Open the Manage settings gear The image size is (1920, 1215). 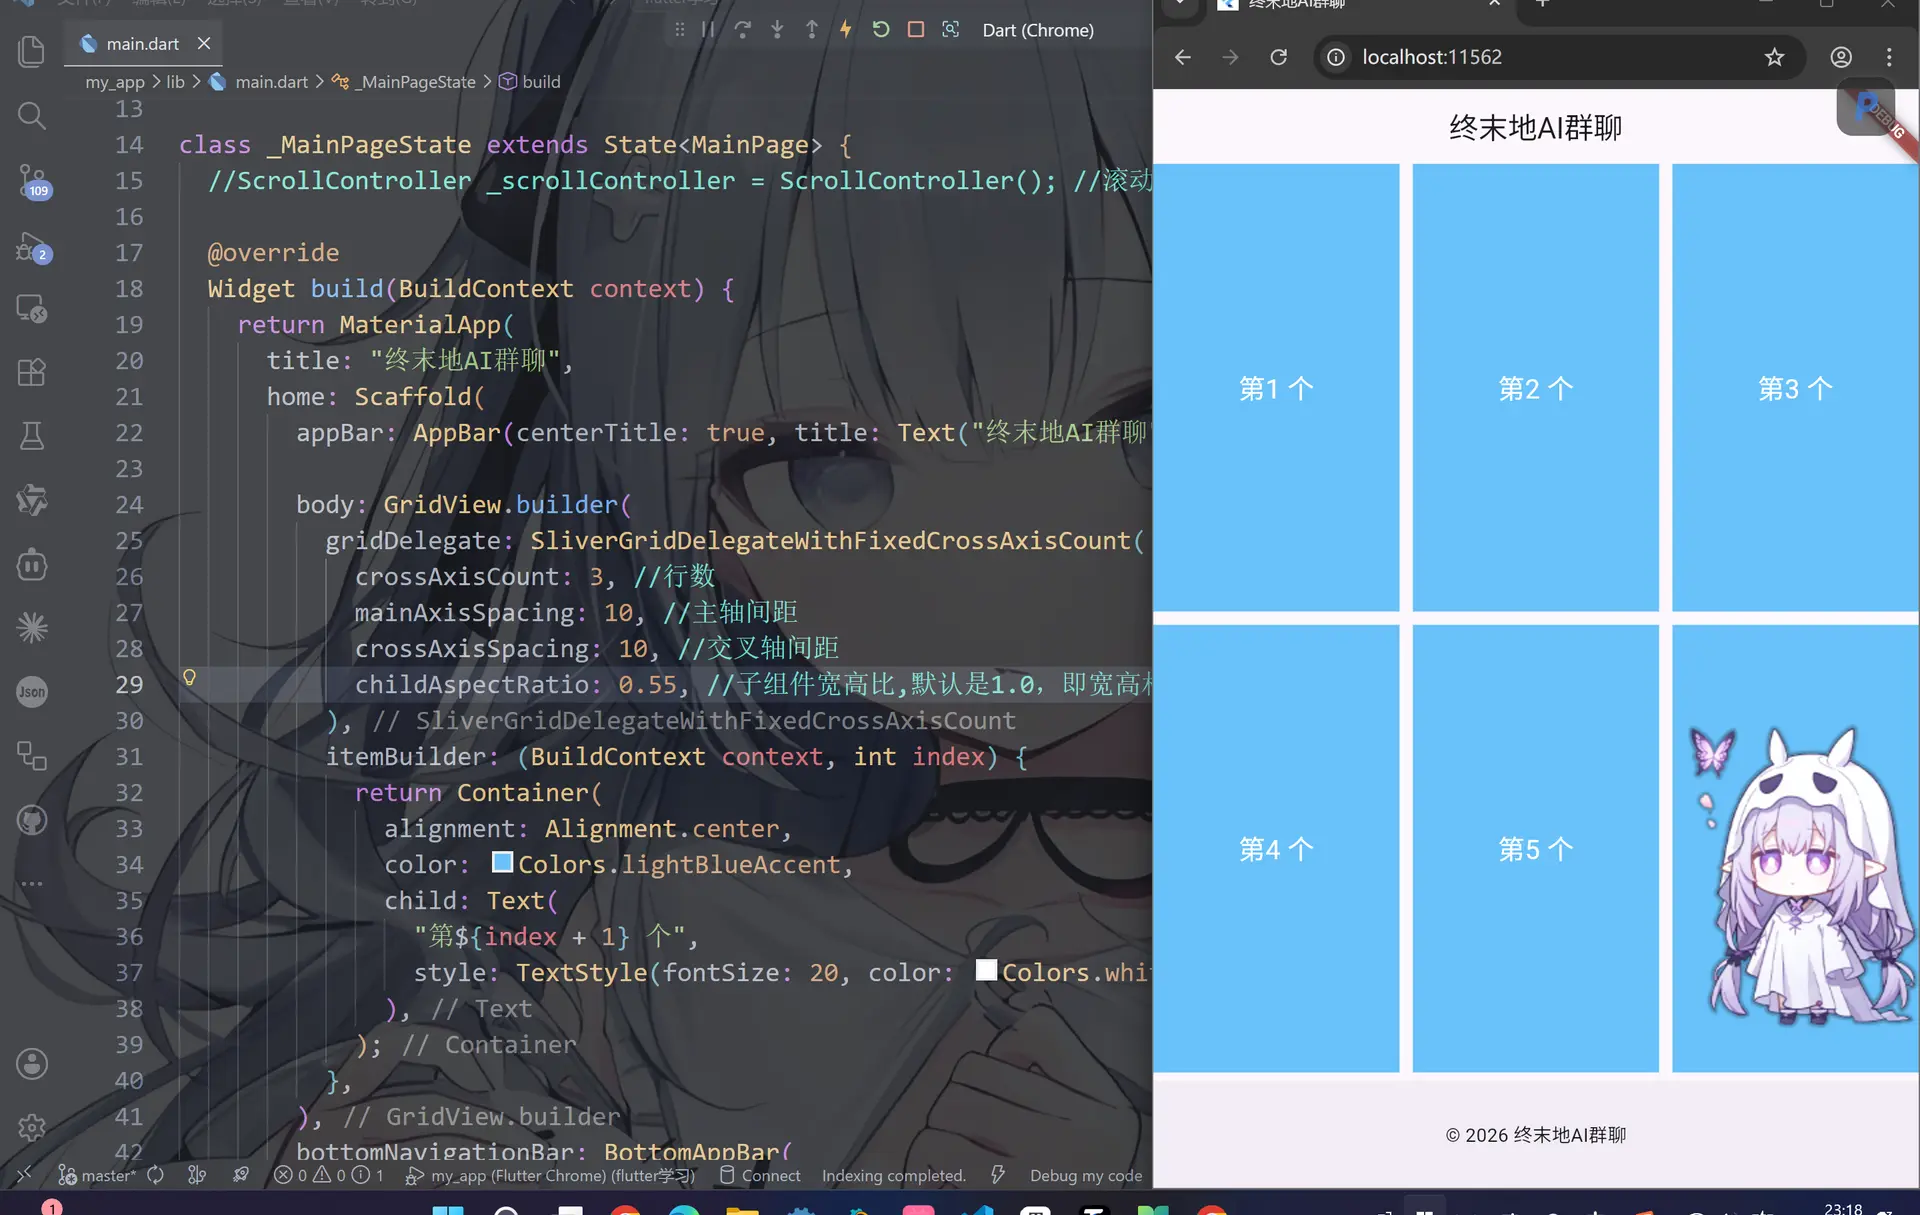pyautogui.click(x=32, y=1128)
